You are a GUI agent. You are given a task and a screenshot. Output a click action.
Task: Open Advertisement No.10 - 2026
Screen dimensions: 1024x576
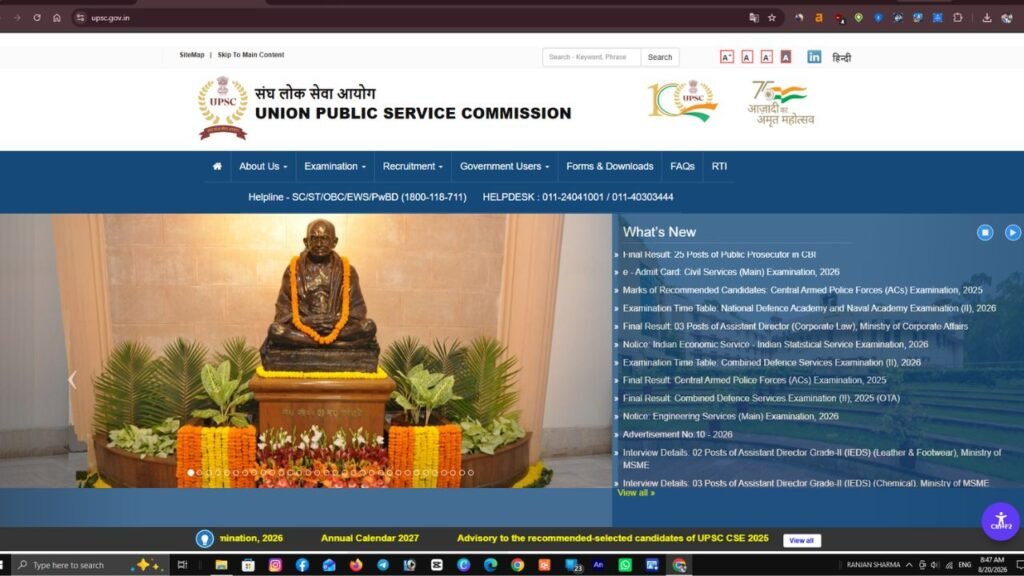[677, 434]
